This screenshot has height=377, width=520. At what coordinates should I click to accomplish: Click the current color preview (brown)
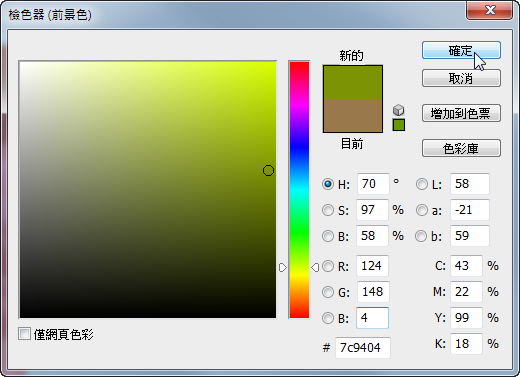[353, 115]
